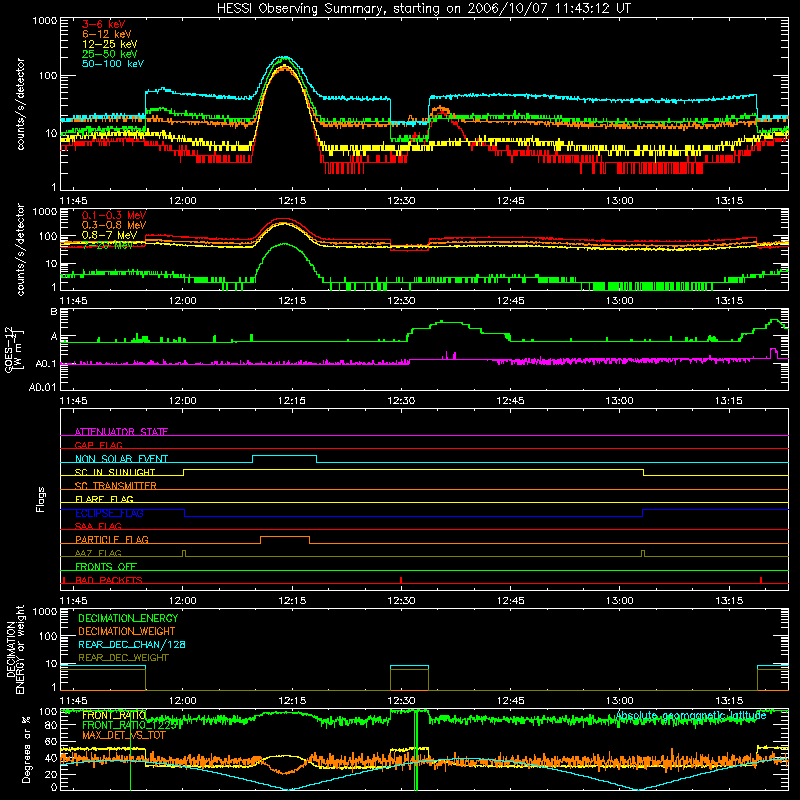
Task: Click the DECIMATION_ENERGY legend label
Action: (128, 618)
